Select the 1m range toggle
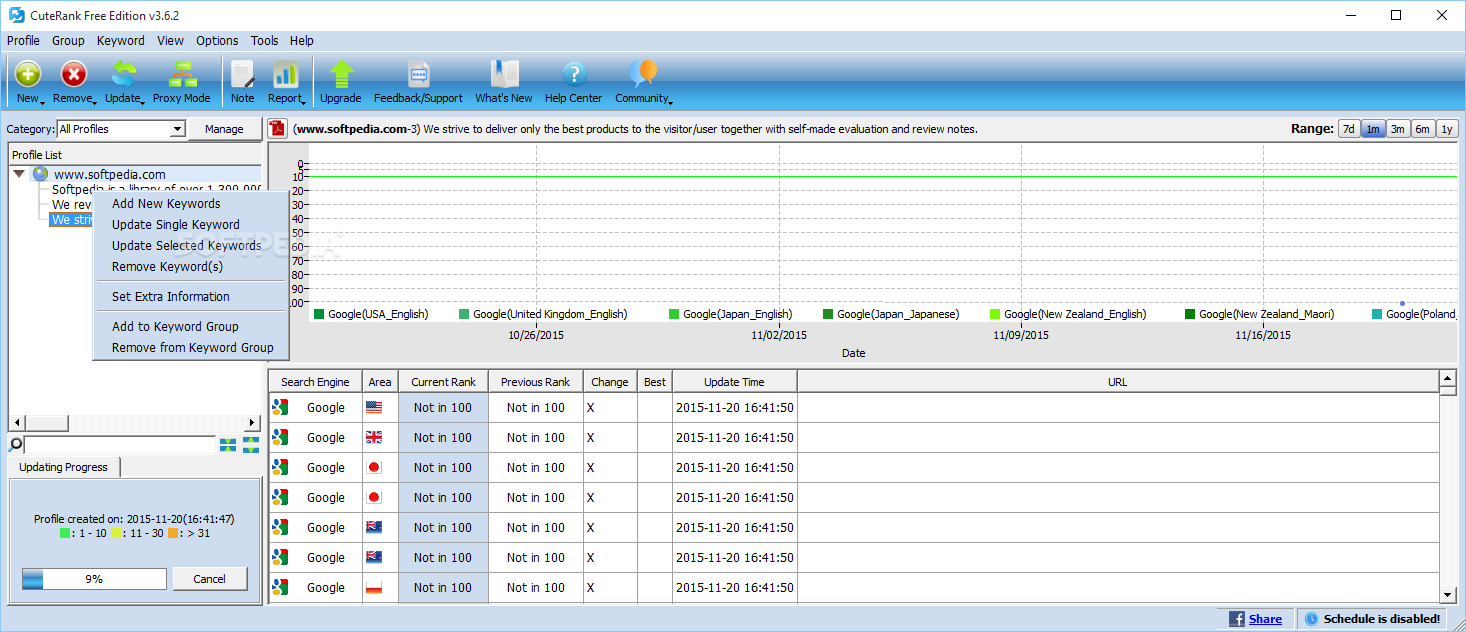1466x632 pixels. coord(1373,129)
